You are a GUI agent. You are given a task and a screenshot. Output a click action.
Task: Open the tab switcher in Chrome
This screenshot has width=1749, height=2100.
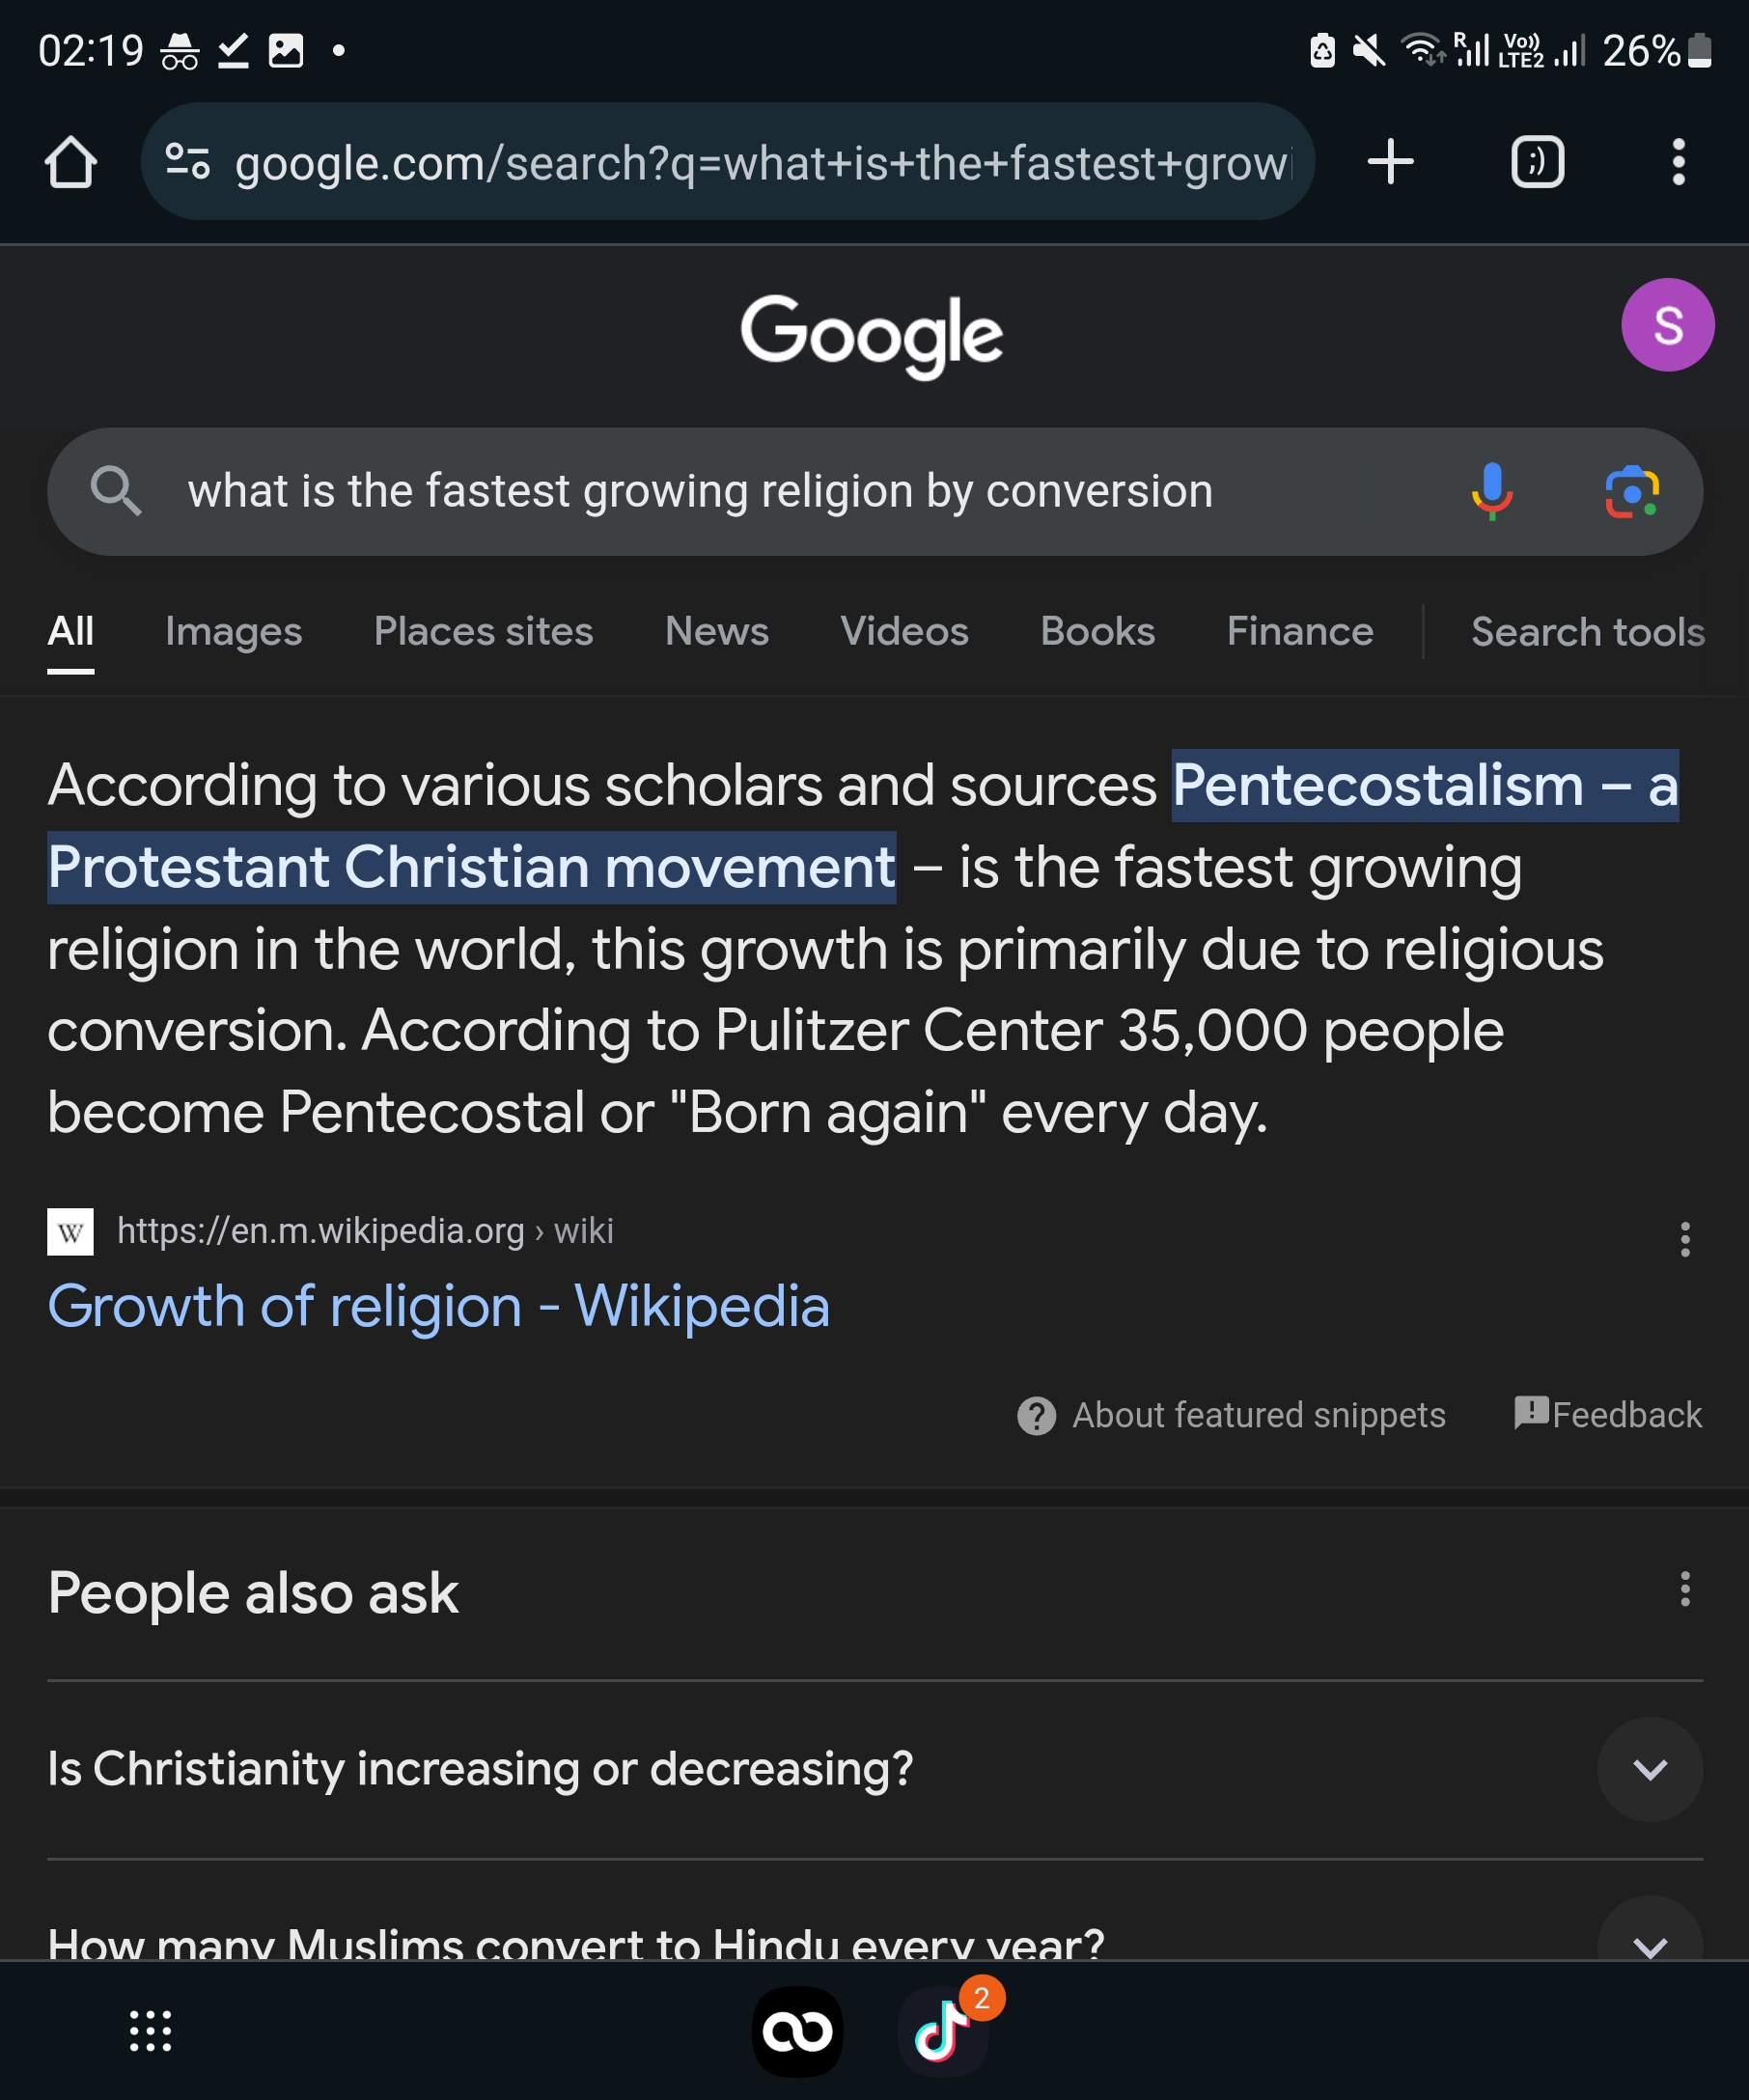pyautogui.click(x=1537, y=162)
